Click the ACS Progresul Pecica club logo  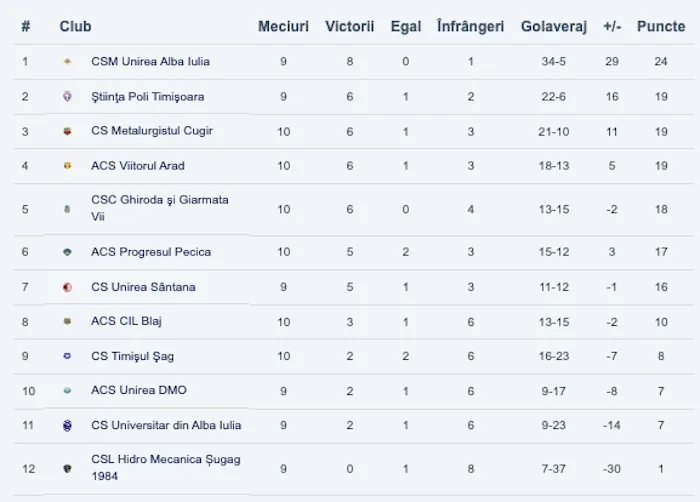67,252
